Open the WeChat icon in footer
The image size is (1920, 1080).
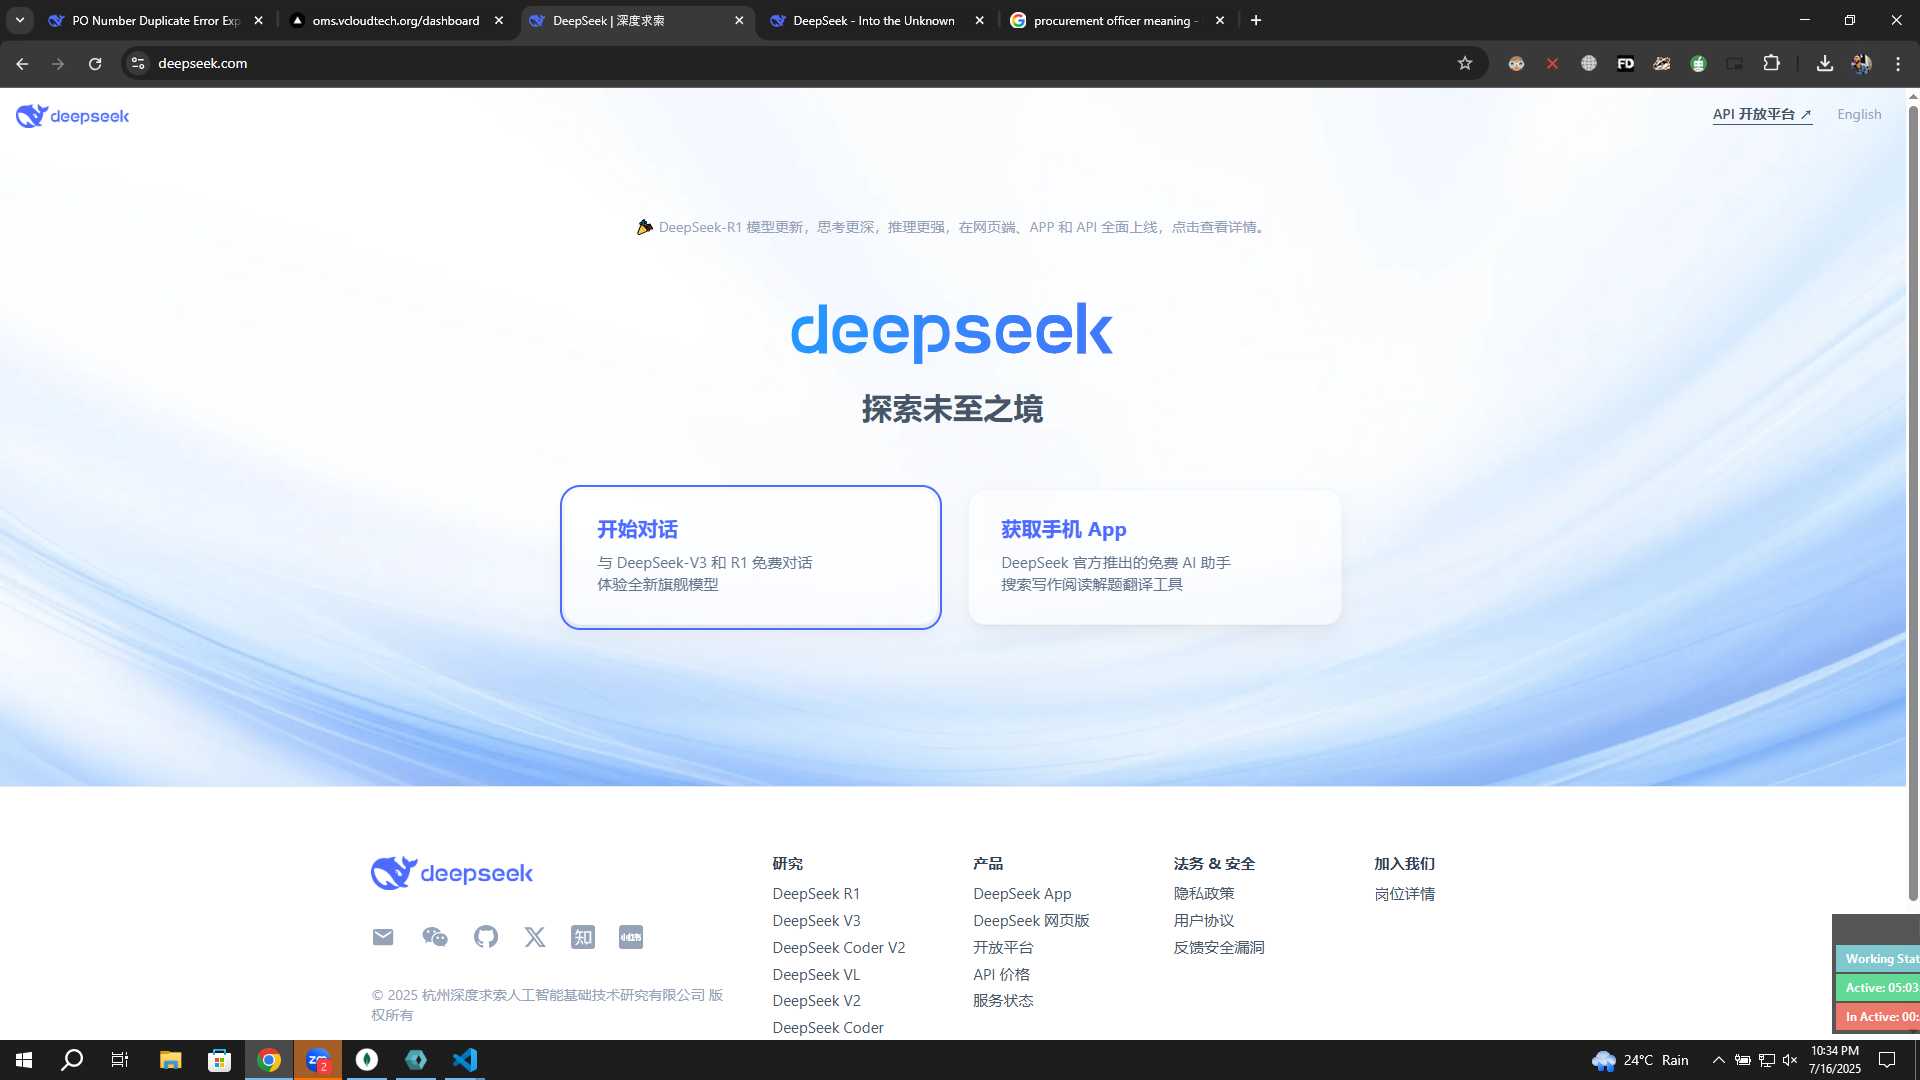[435, 937]
